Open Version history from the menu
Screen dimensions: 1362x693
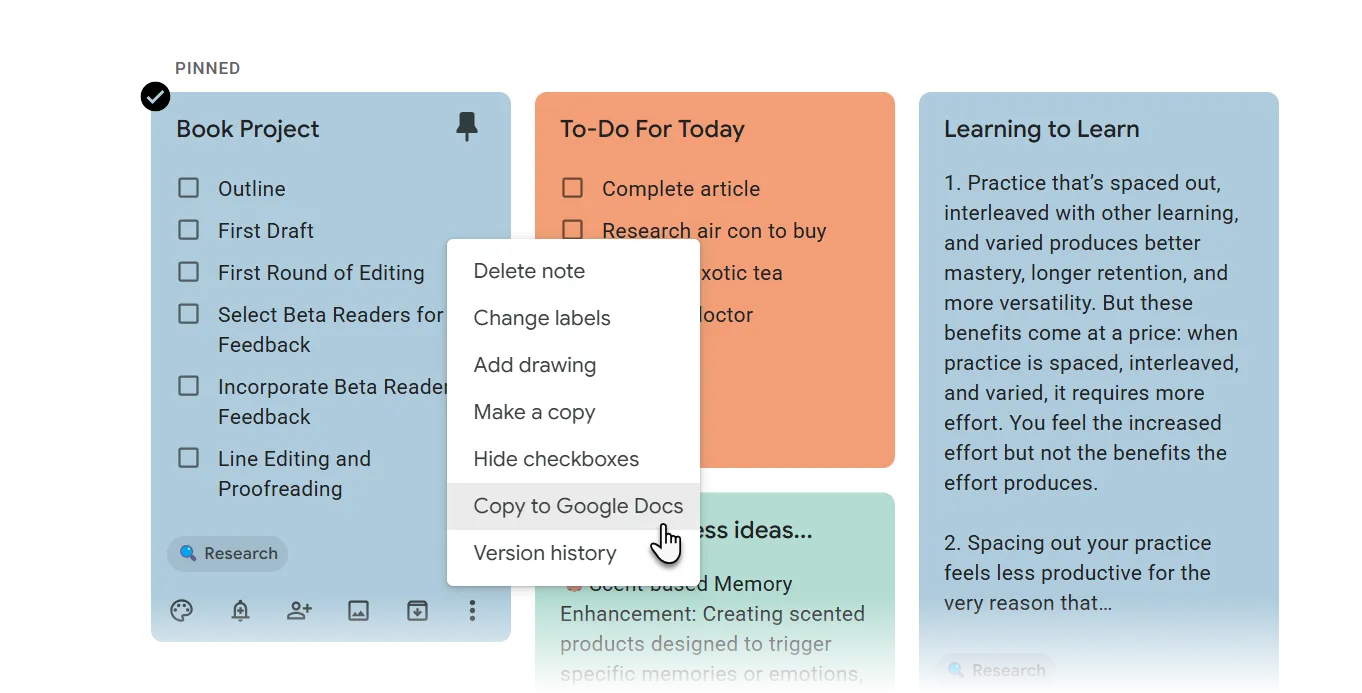(545, 552)
